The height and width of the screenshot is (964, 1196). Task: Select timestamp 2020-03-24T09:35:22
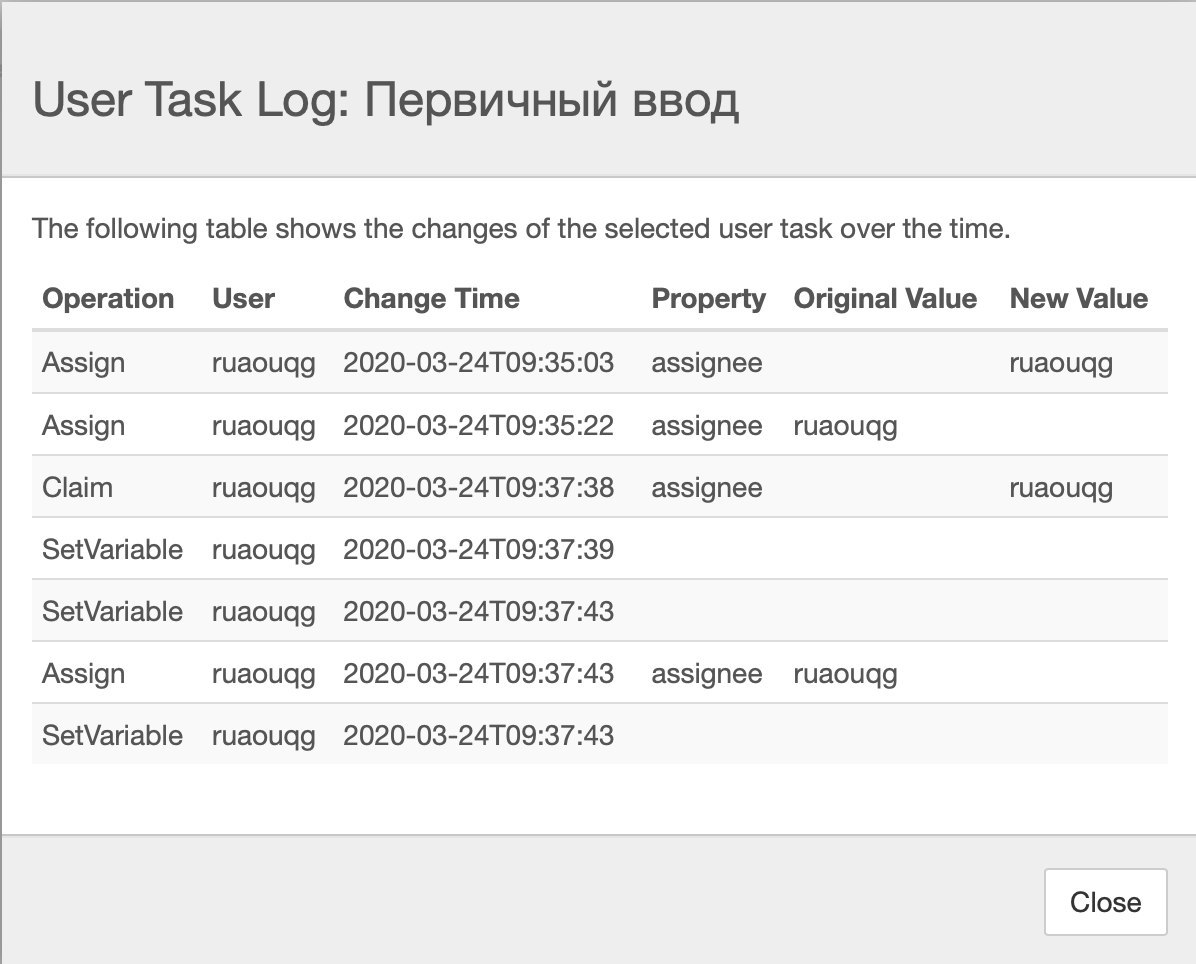(478, 426)
